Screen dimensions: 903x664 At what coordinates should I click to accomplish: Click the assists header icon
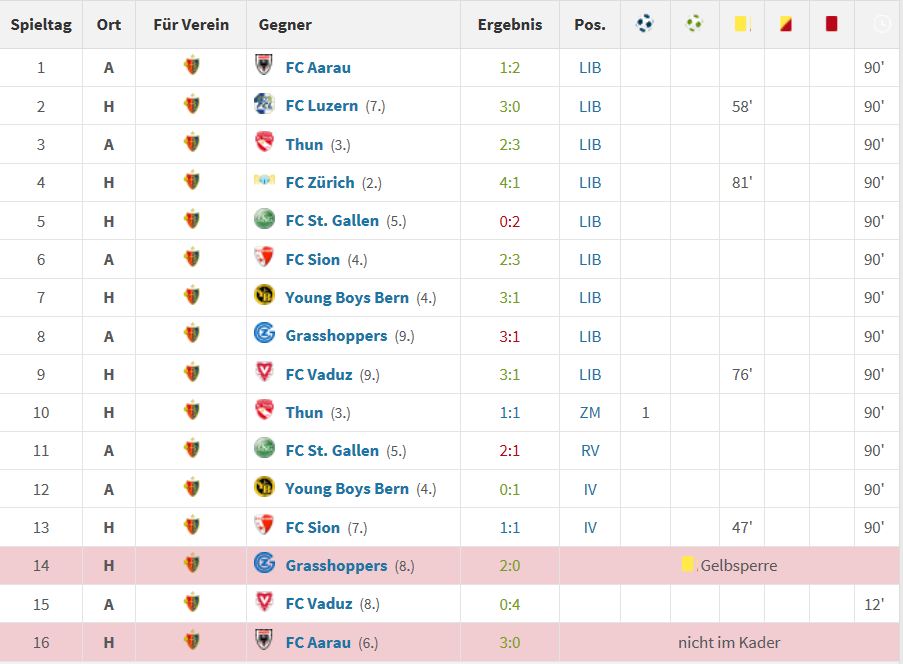click(694, 23)
